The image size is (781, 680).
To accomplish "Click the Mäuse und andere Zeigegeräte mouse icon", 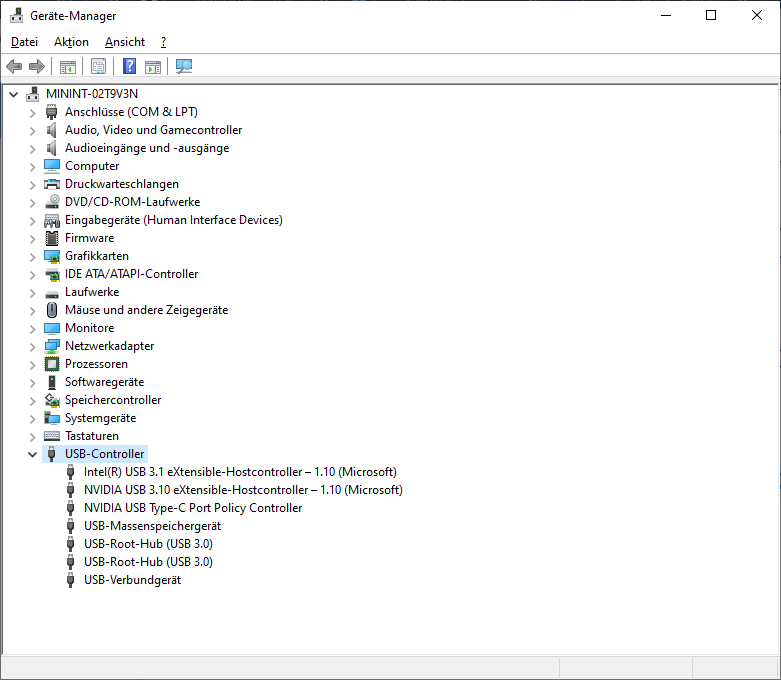I will 52,310.
